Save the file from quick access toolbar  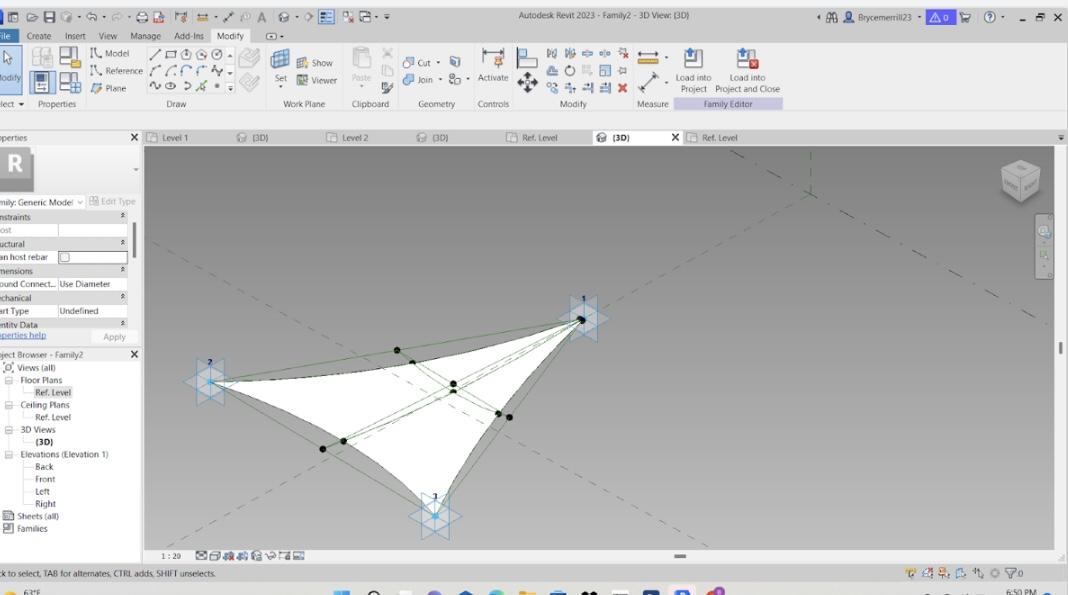point(50,17)
